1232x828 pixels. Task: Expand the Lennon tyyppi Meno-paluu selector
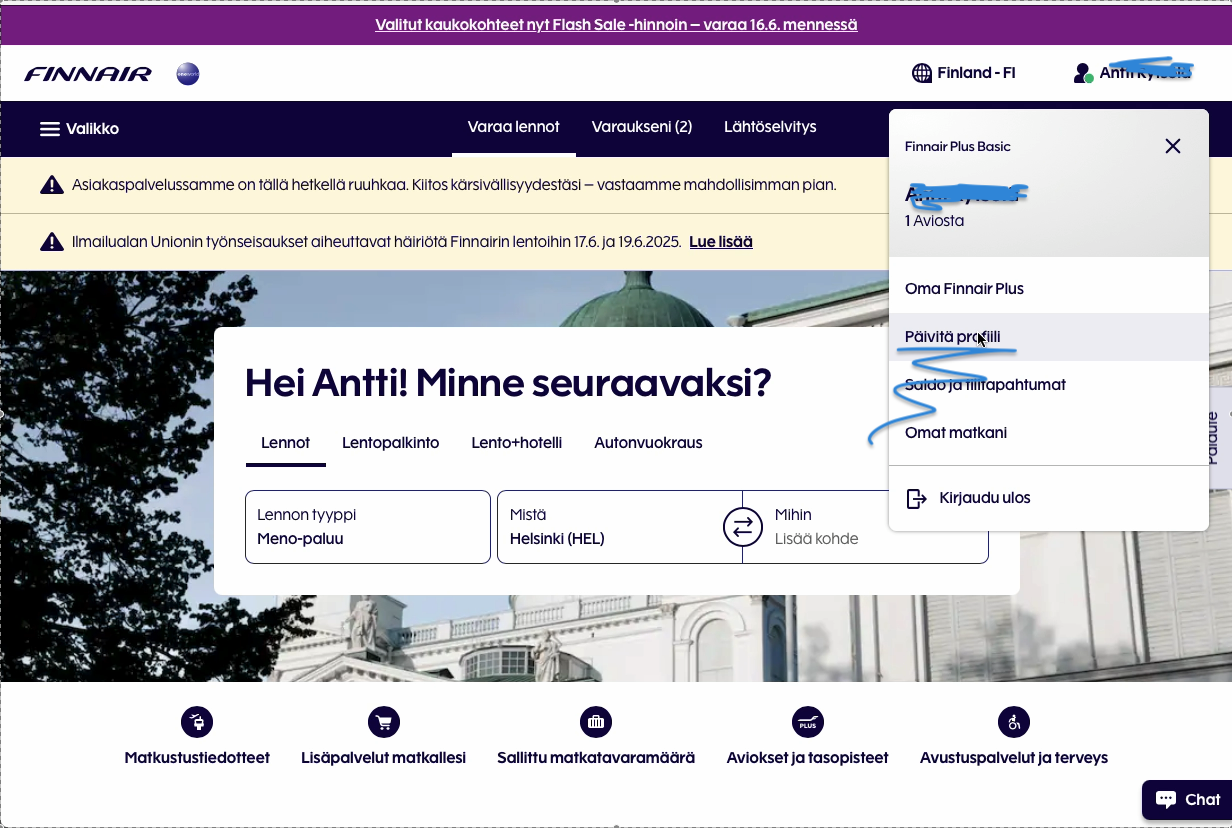pos(367,527)
